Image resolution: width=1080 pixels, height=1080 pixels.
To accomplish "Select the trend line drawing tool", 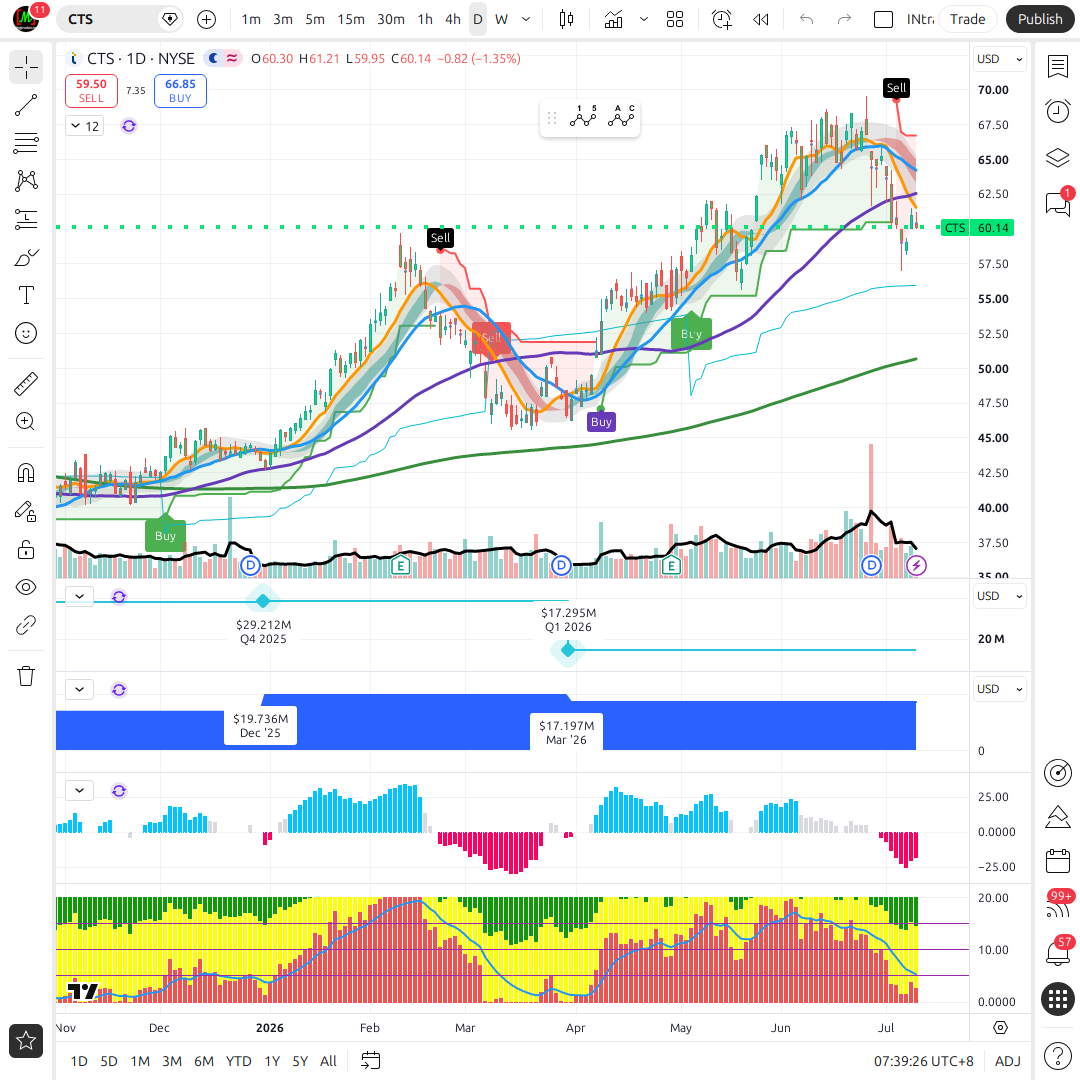I will [x=26, y=105].
